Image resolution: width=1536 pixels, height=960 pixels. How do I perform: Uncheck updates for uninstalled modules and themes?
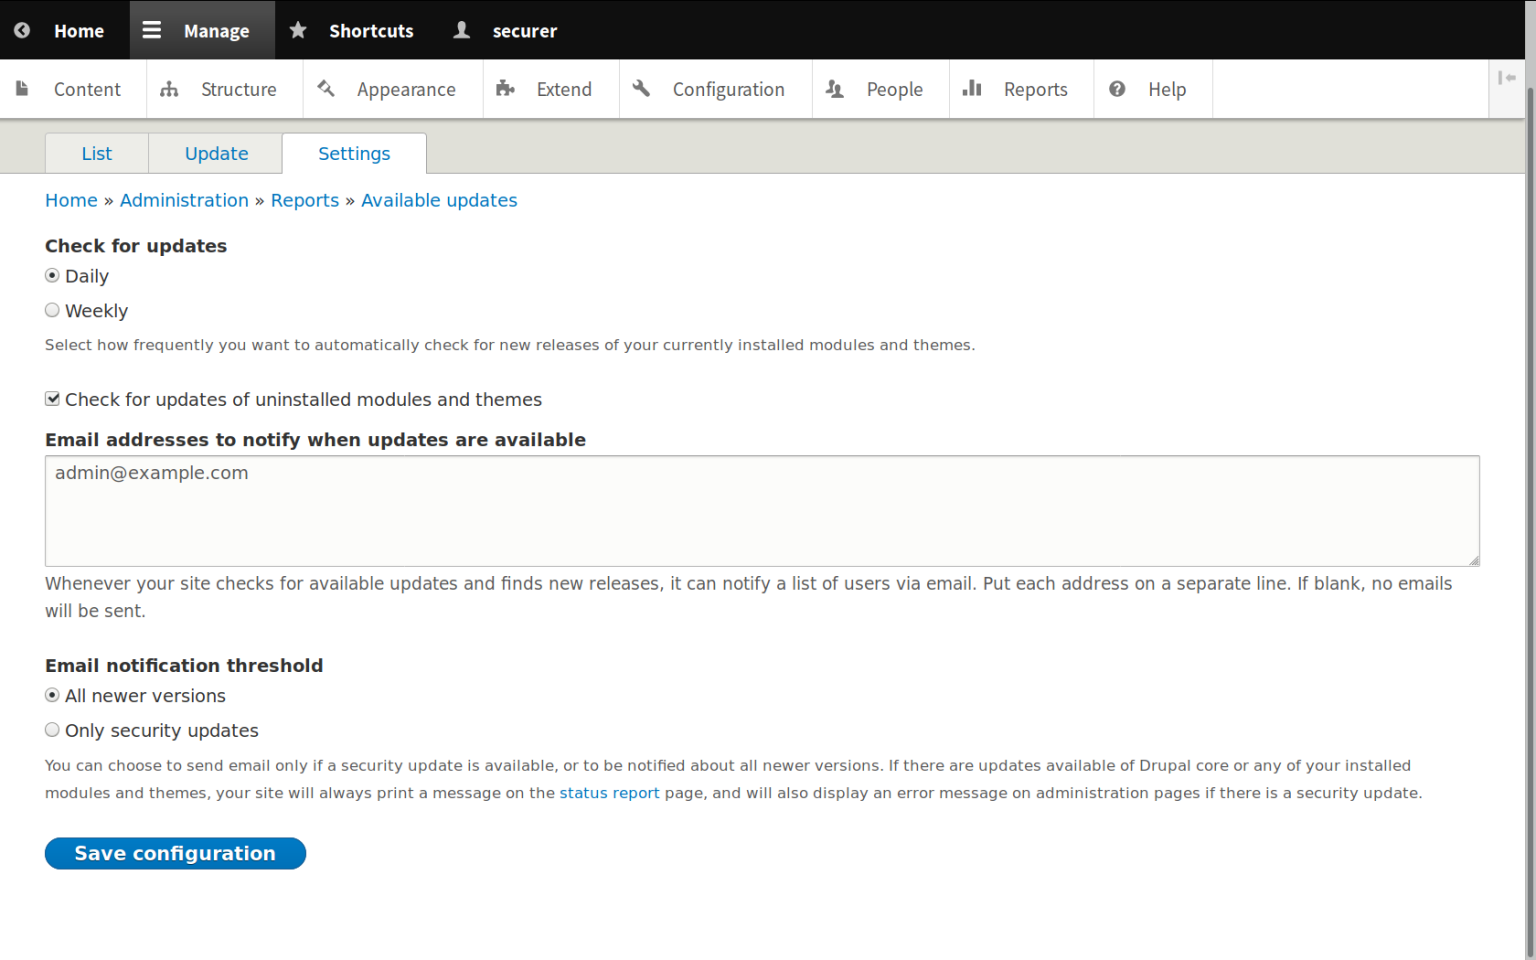52,398
